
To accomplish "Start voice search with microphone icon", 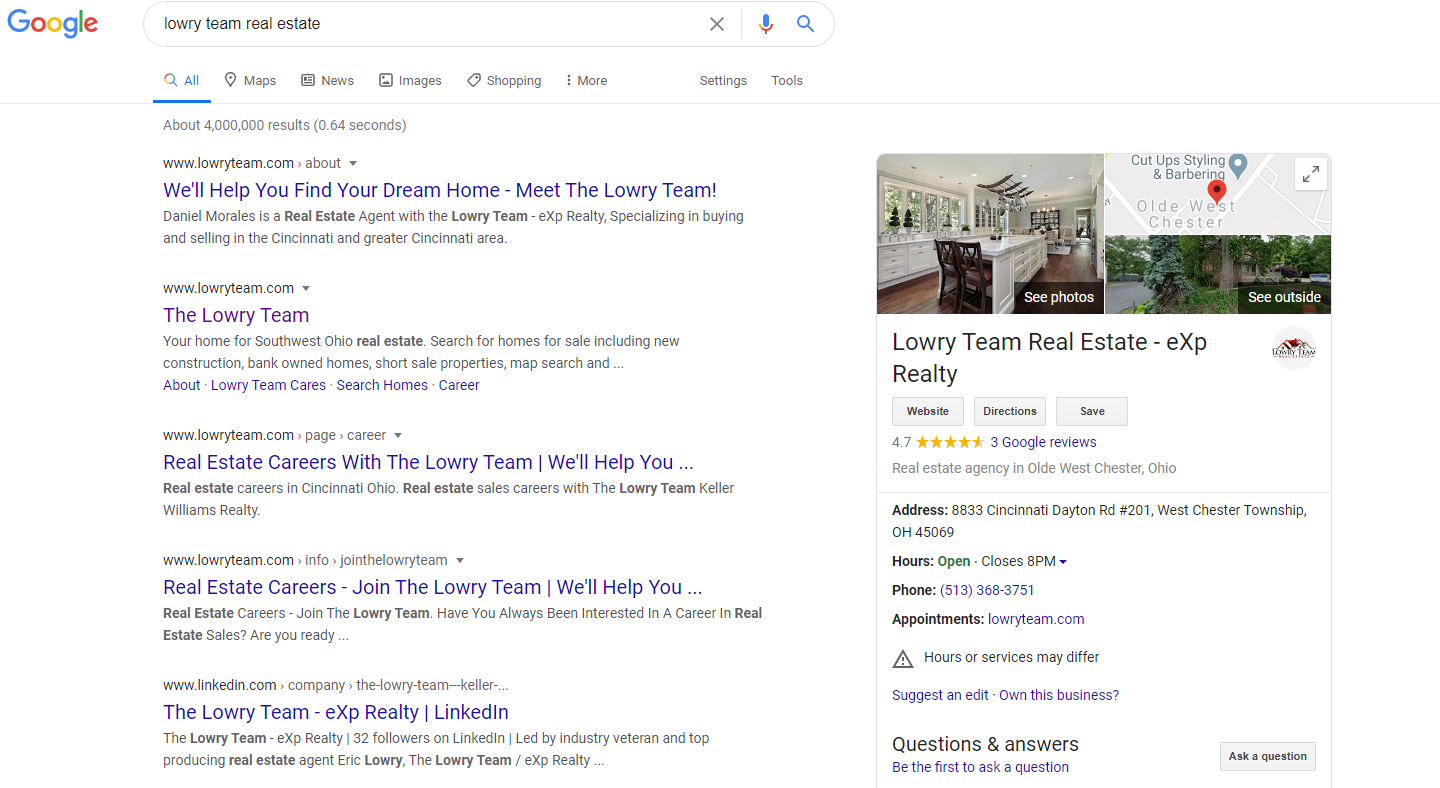I will tap(766, 24).
